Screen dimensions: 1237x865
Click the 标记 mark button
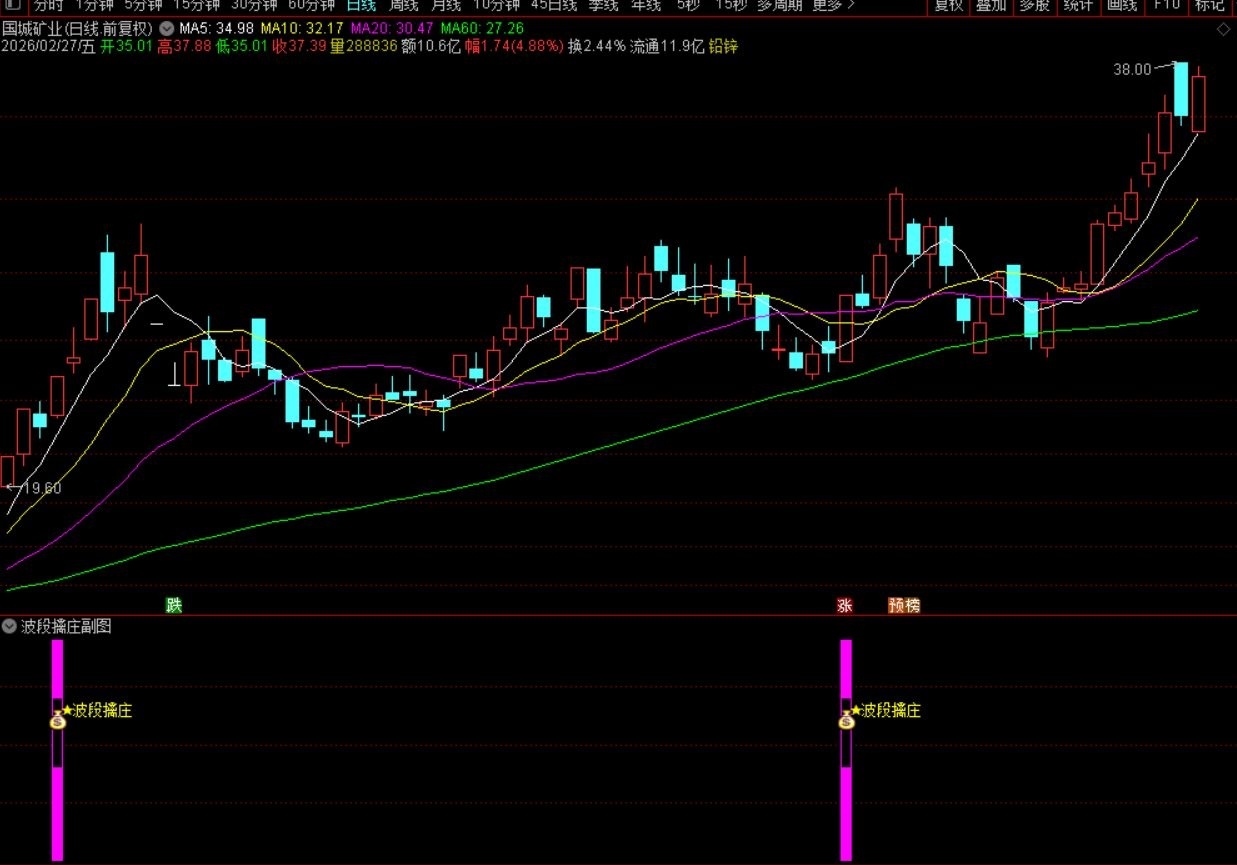click(1209, 5)
